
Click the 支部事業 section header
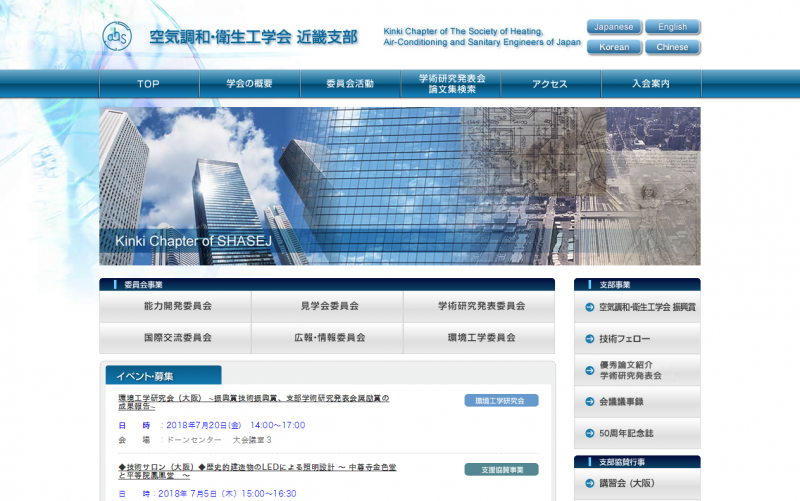click(x=637, y=284)
